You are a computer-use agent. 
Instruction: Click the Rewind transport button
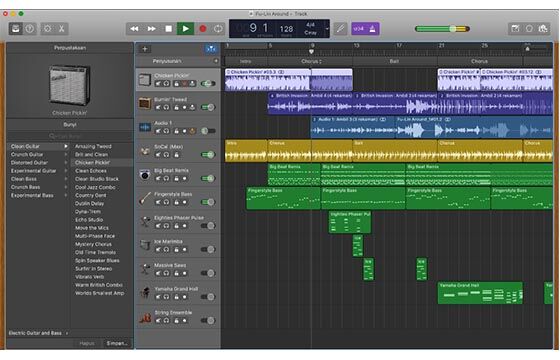[134, 29]
